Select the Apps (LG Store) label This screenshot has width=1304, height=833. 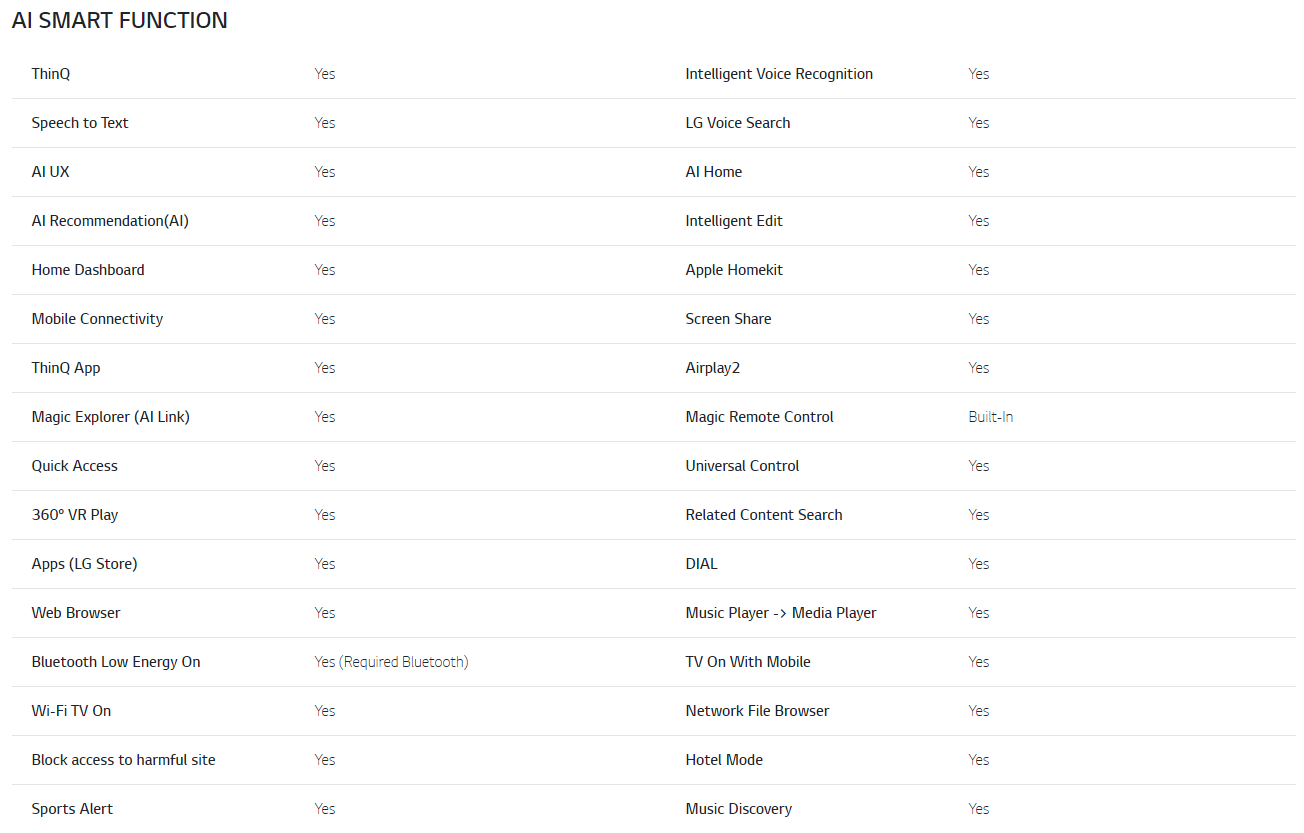coord(85,564)
